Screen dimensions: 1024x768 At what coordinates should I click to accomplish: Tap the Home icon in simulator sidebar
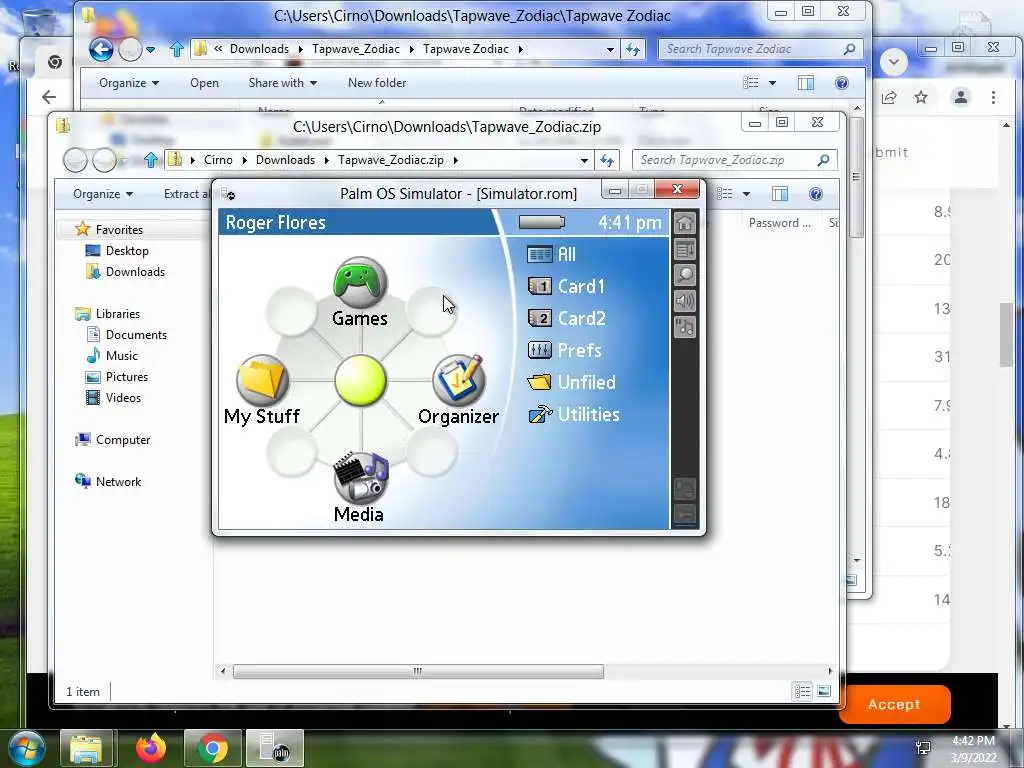point(684,223)
